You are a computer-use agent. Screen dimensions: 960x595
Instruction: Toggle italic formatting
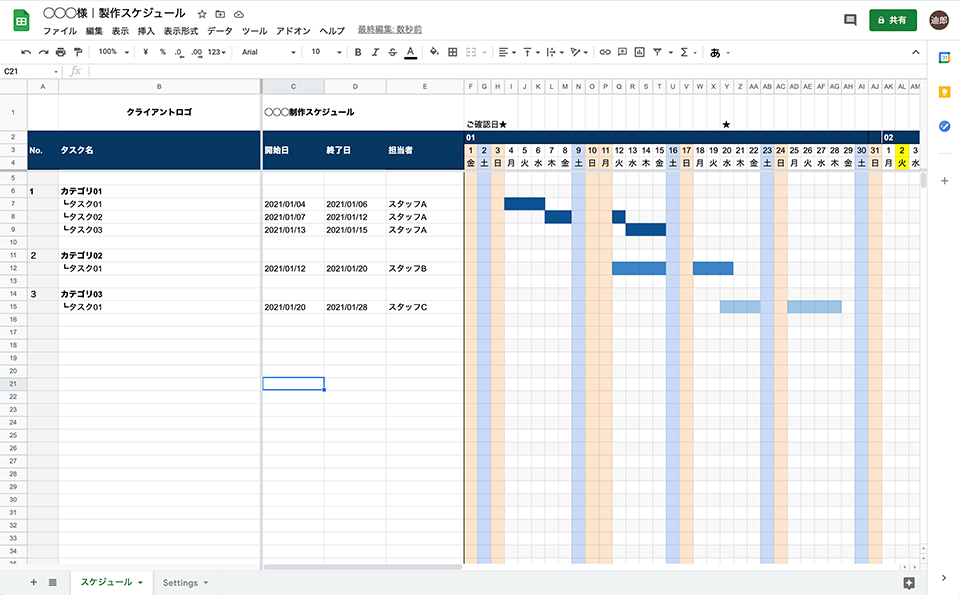pyautogui.click(x=375, y=52)
